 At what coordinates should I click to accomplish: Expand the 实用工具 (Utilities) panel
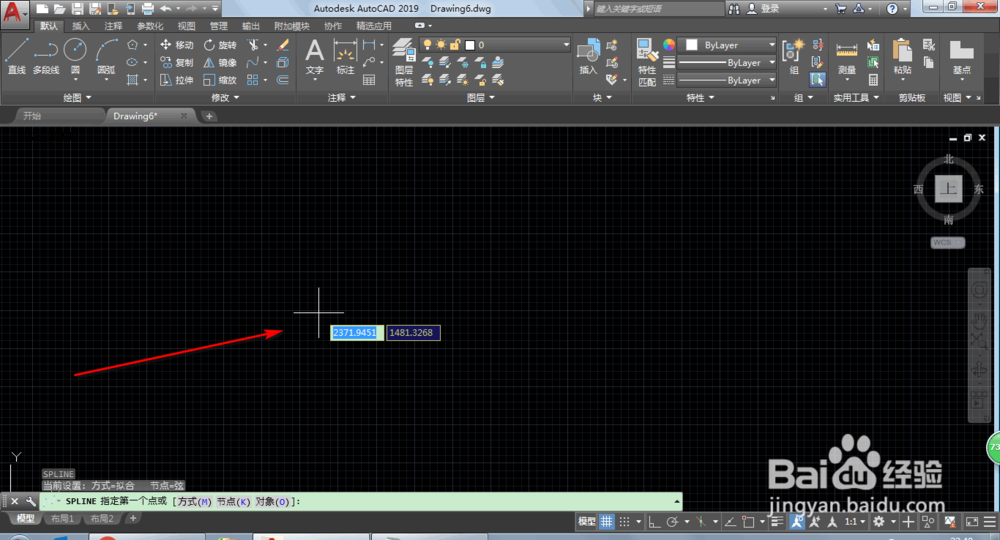pos(856,98)
